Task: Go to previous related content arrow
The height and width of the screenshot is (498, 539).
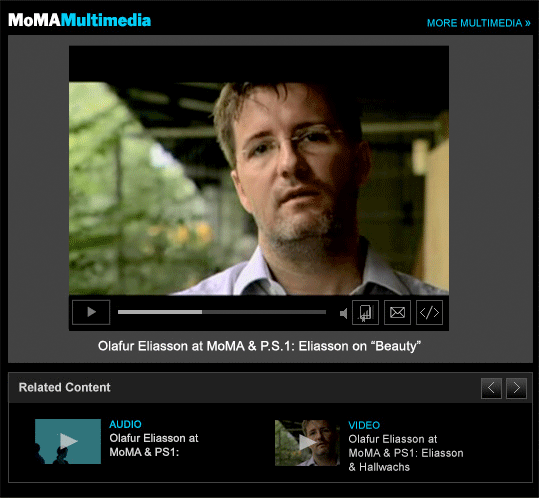Action: coord(491,388)
